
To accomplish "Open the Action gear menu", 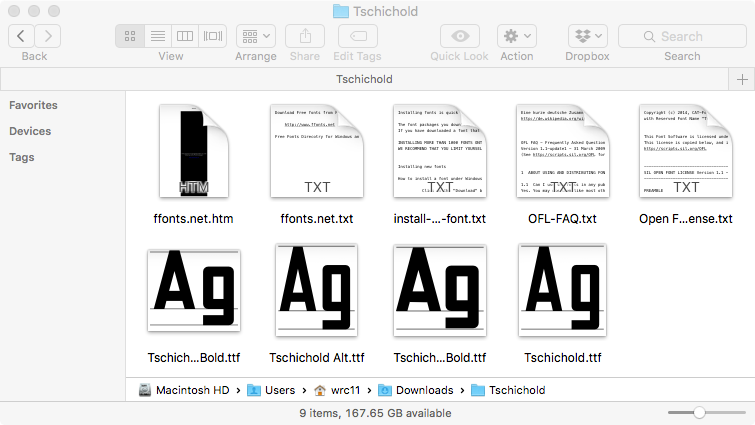I will (x=517, y=36).
